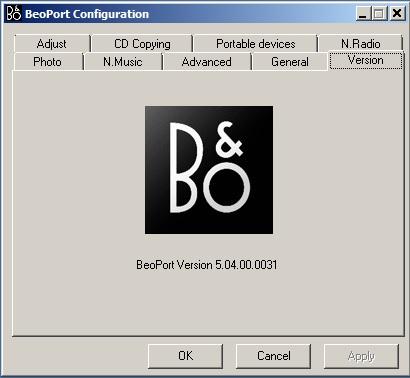Confirm with the OK button
Viewport: 410px width, 378px height.
(x=185, y=356)
